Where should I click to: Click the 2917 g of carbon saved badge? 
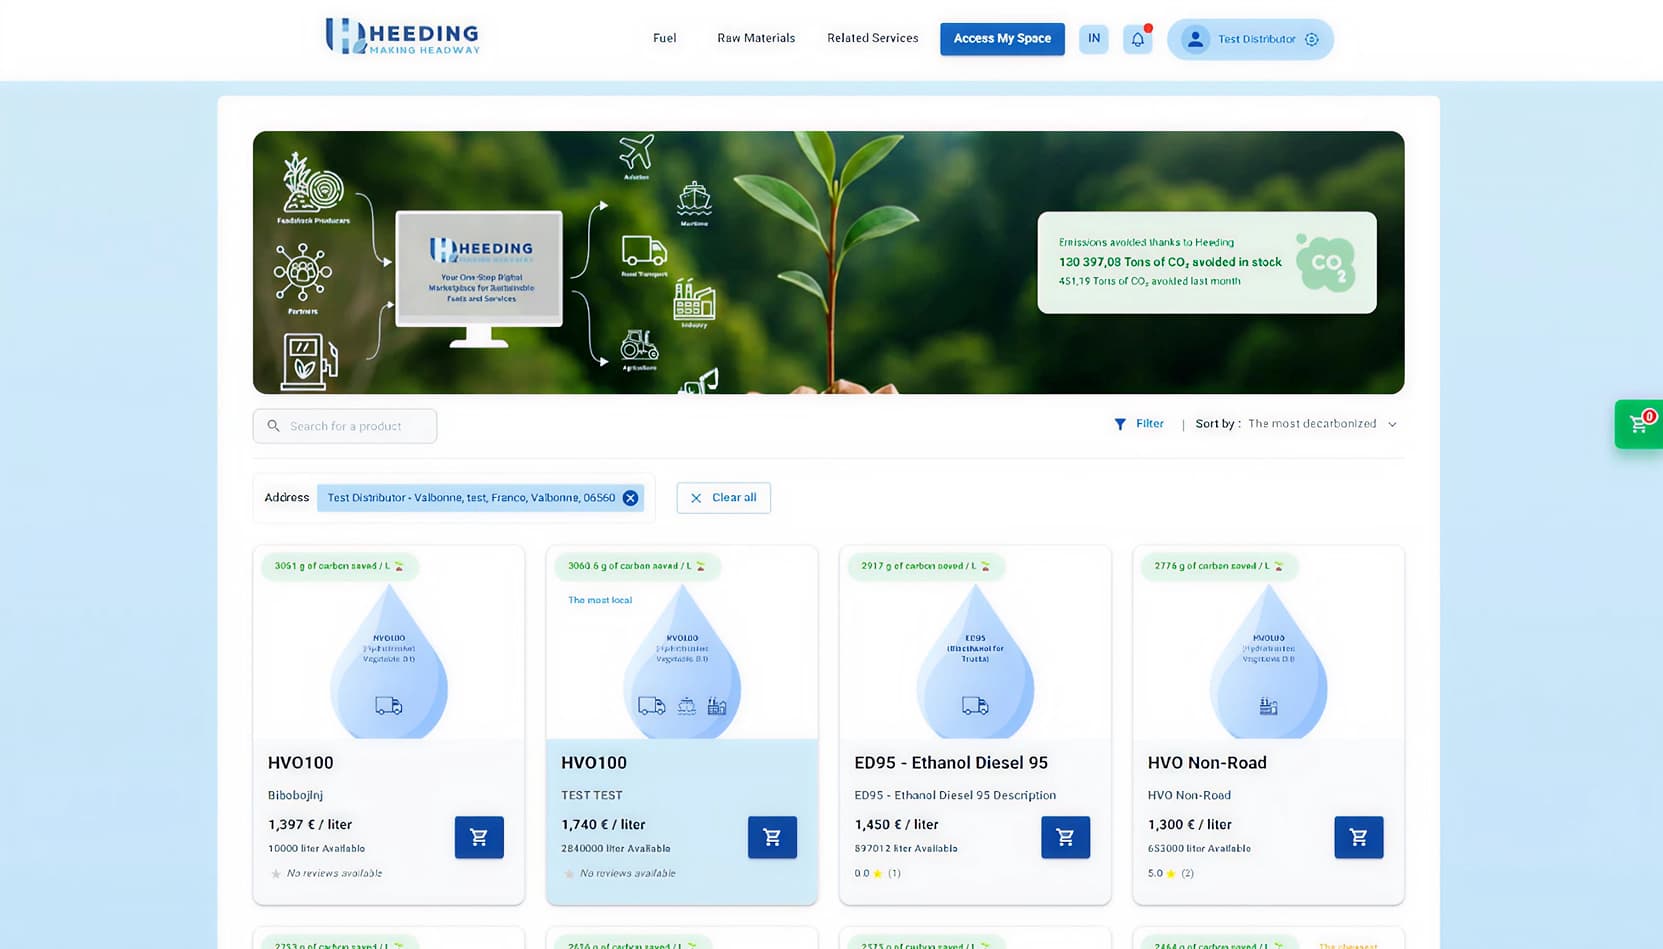click(926, 566)
